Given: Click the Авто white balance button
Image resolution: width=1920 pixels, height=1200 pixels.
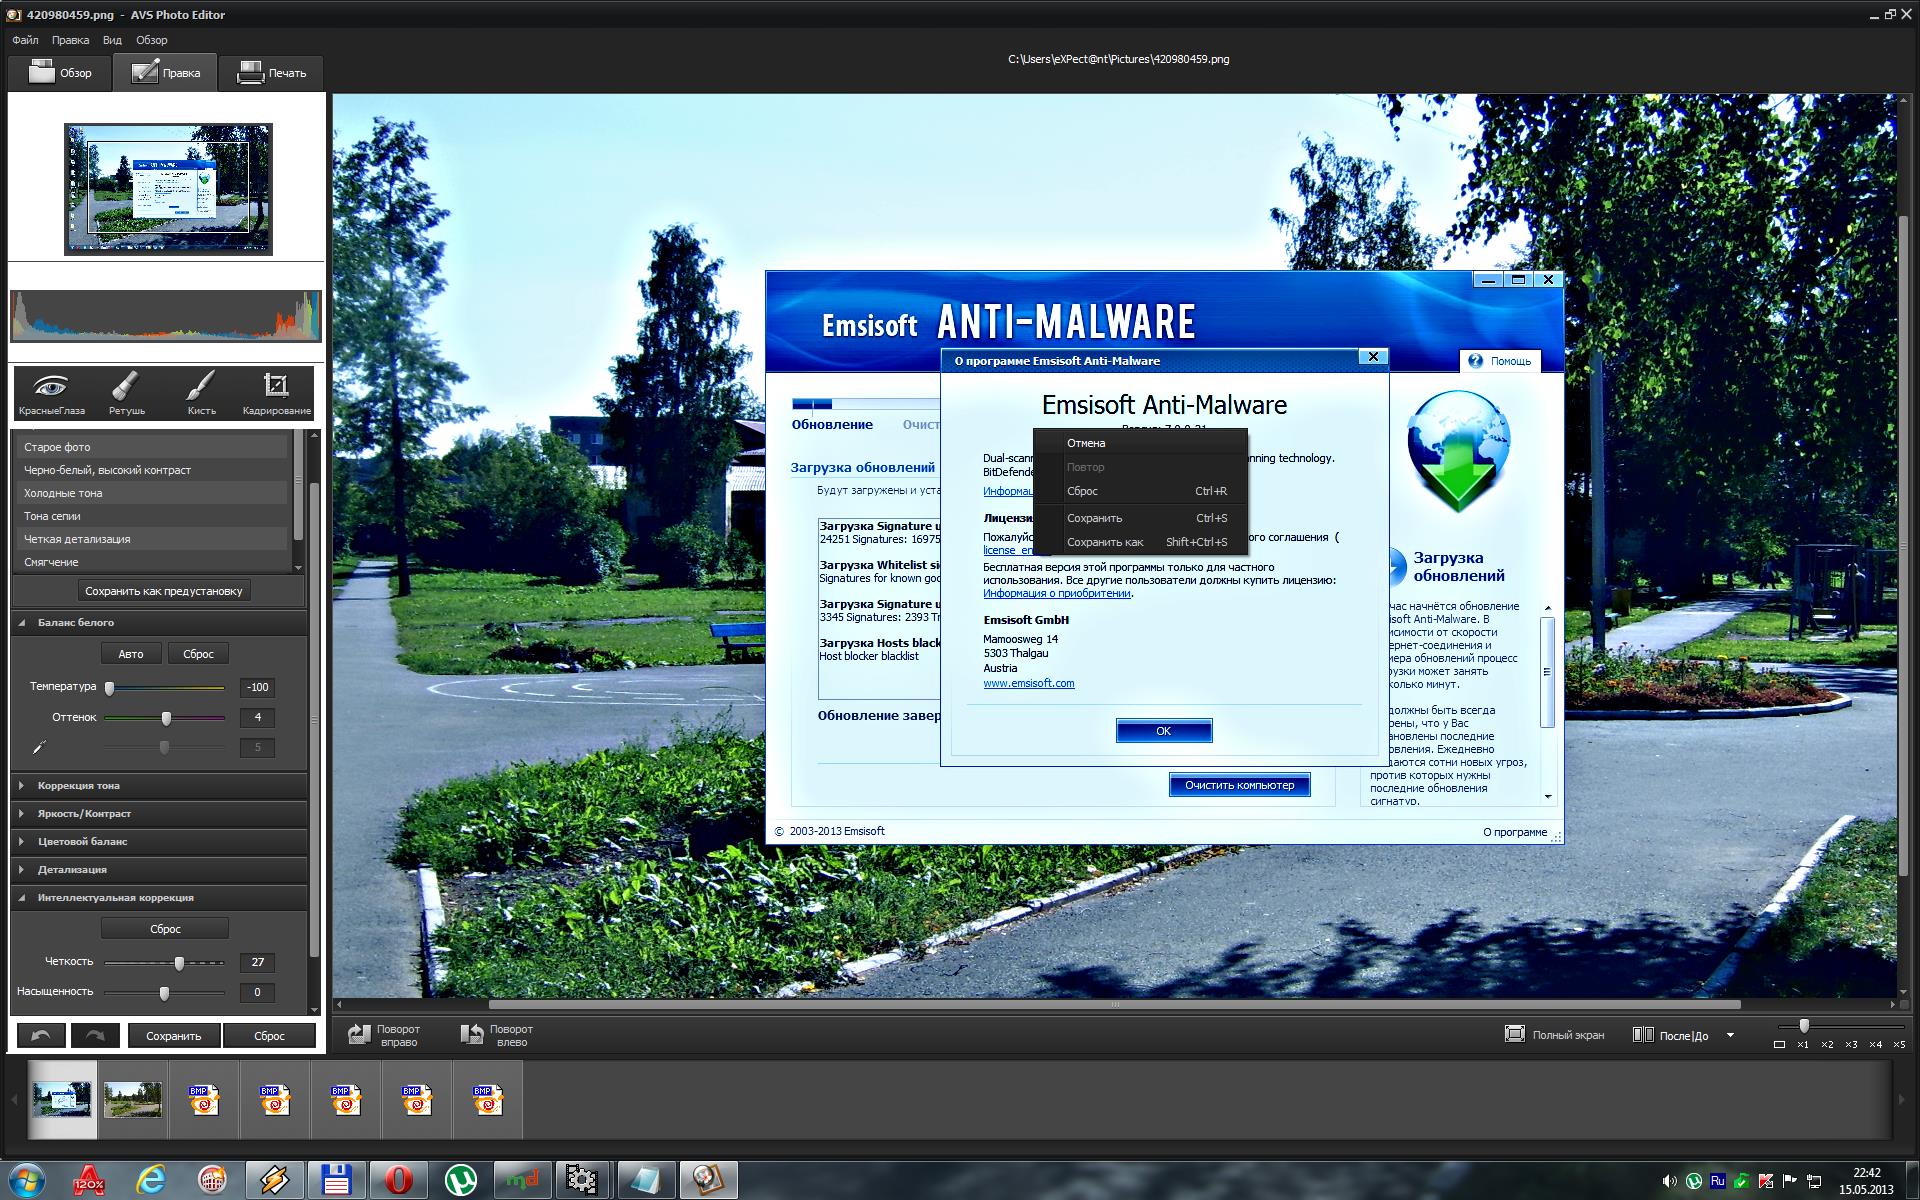Looking at the screenshot, I should click(131, 654).
